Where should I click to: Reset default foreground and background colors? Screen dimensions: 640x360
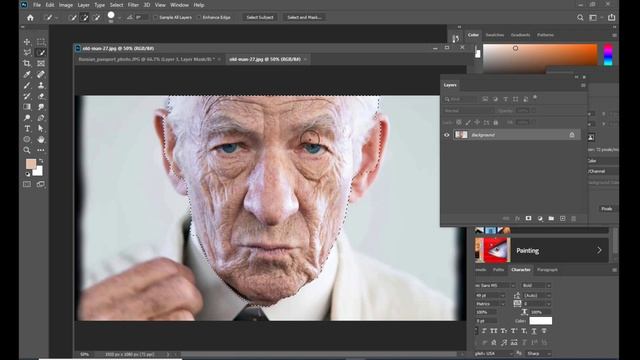[28, 174]
